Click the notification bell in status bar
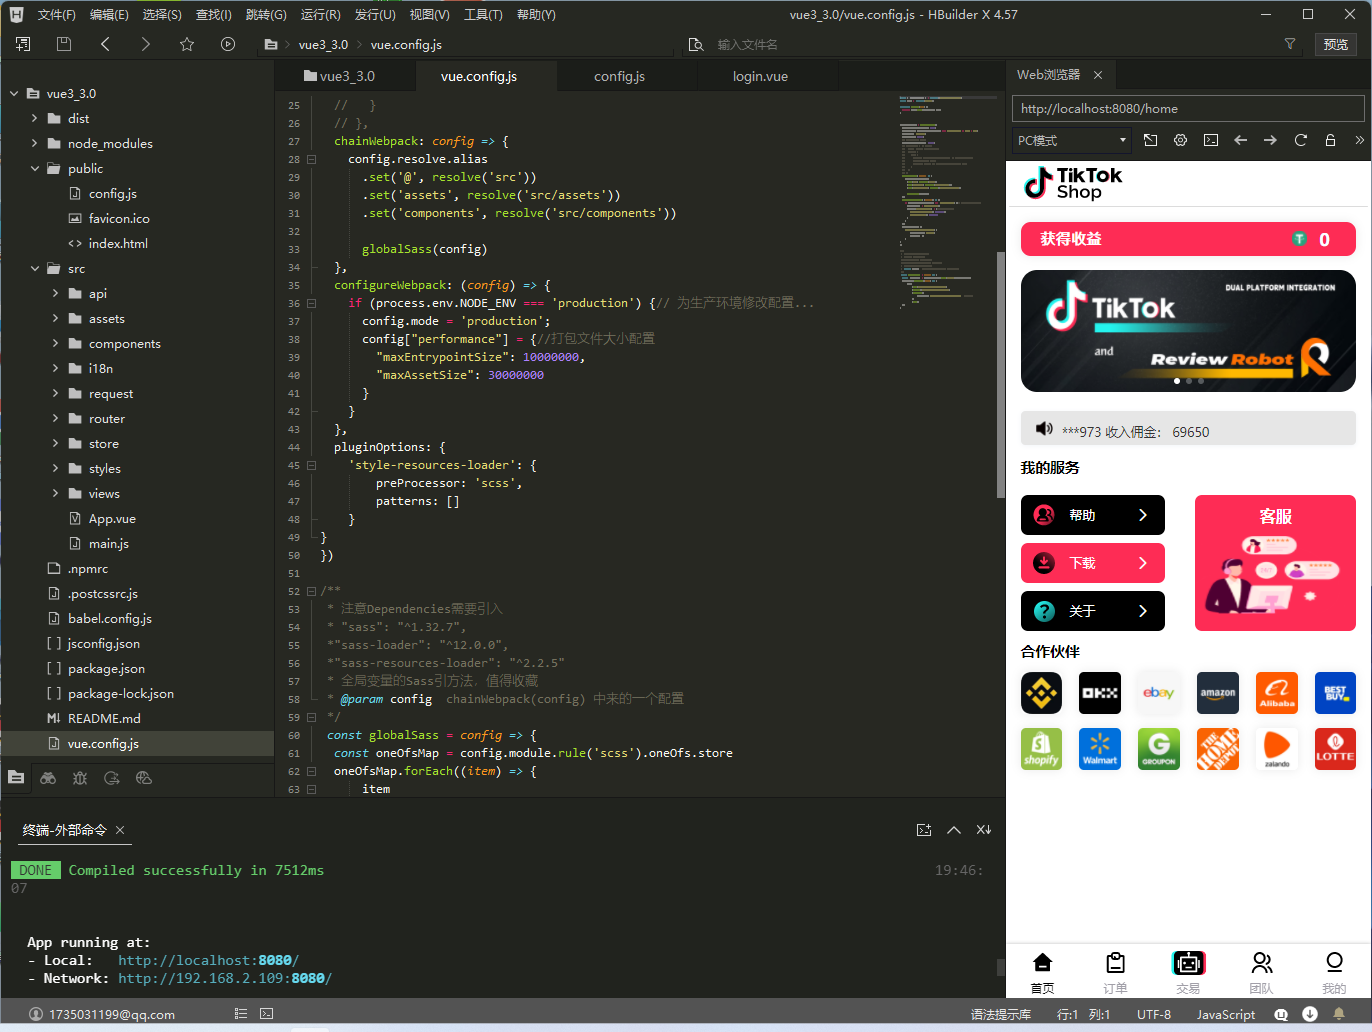This screenshot has width=1372, height=1032. [1339, 1014]
